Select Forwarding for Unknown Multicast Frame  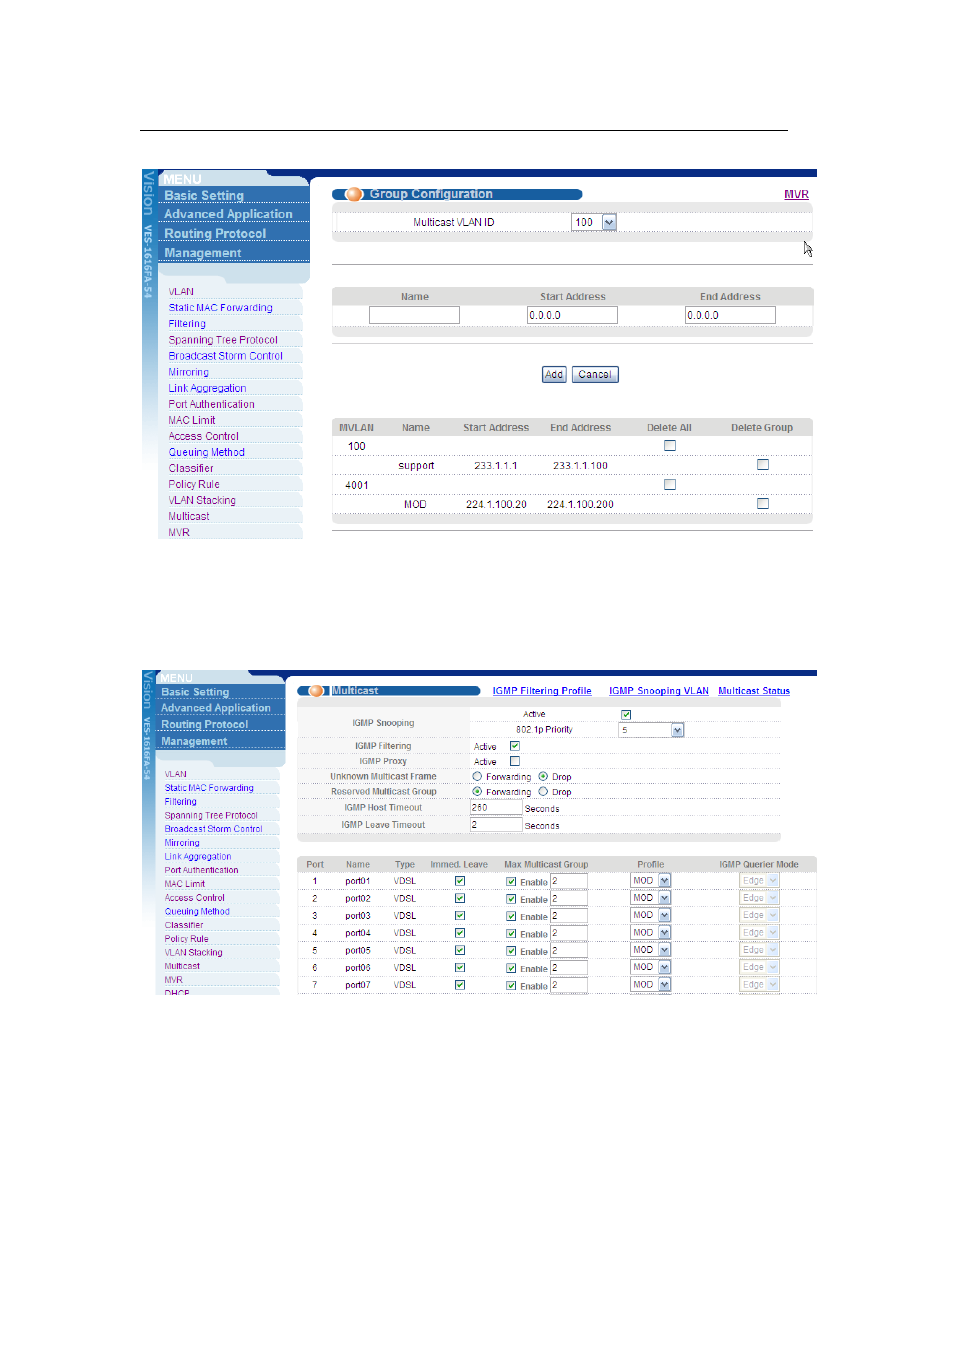click(x=477, y=777)
